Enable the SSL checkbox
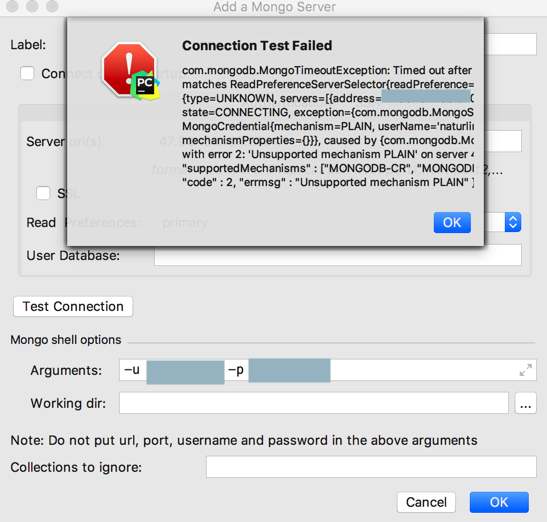Image resolution: width=547 pixels, height=522 pixels. point(43,193)
